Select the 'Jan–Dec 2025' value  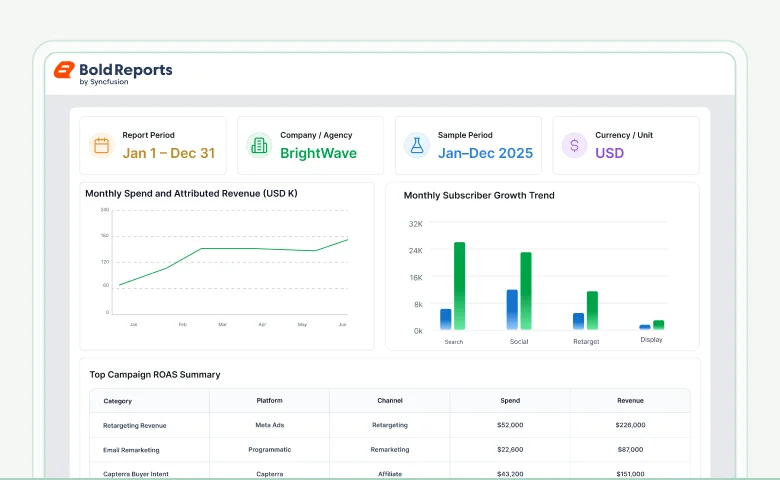tap(486, 153)
